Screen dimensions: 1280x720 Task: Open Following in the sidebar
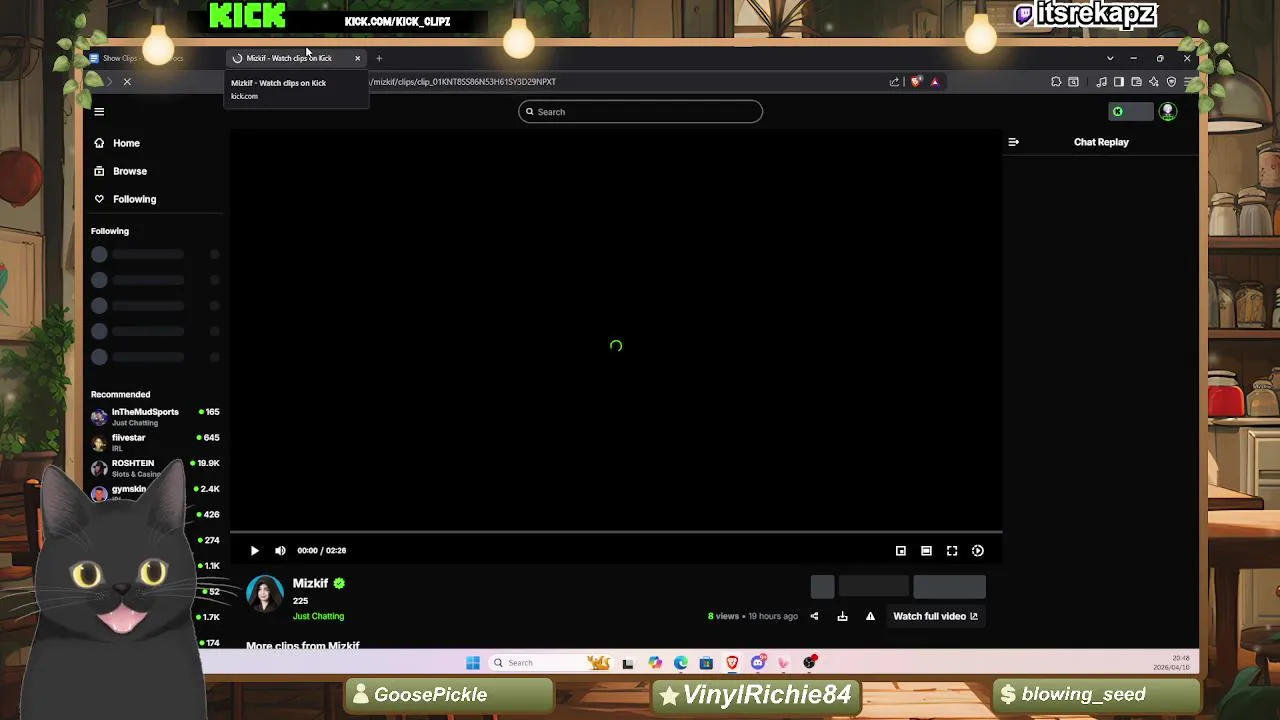(134, 199)
